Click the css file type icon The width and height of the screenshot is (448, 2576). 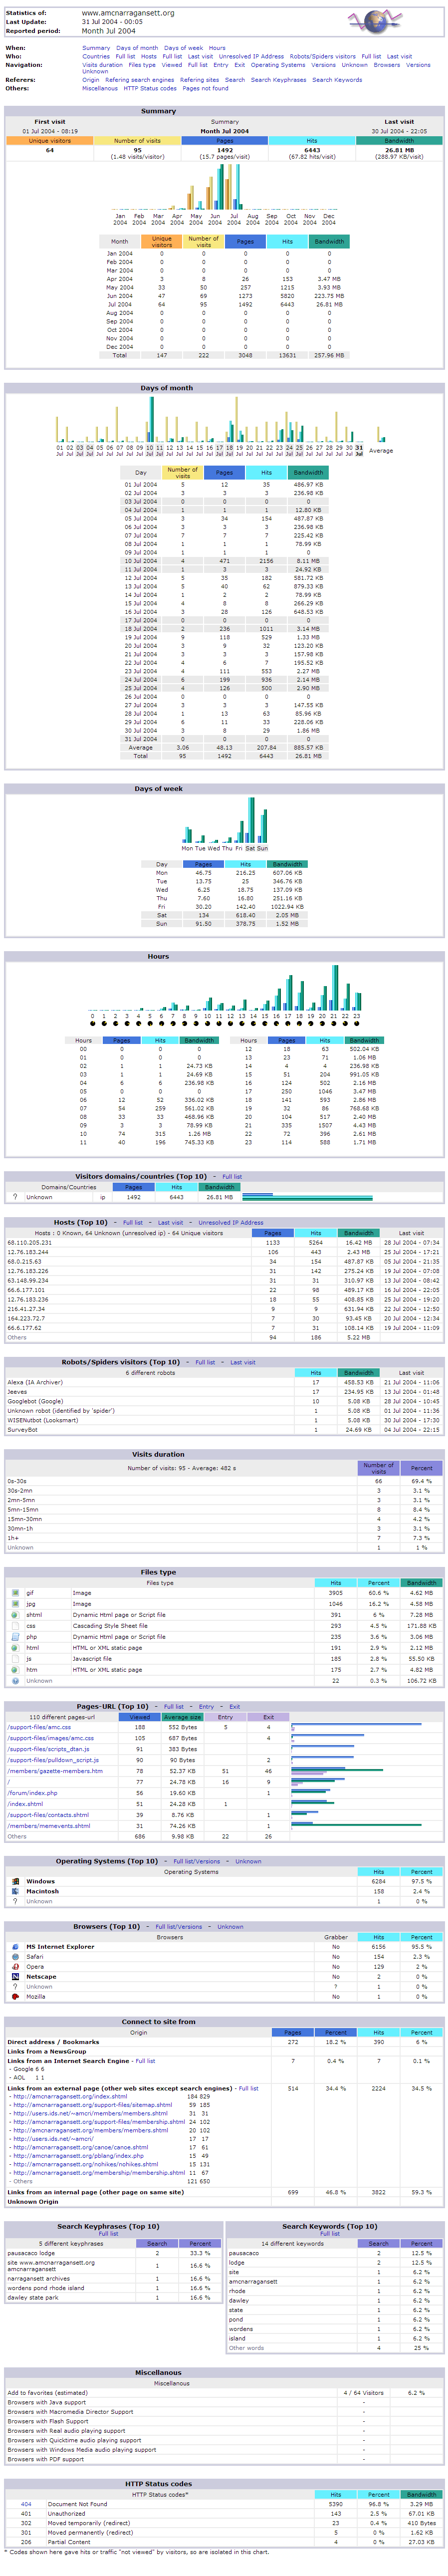(x=15, y=1625)
